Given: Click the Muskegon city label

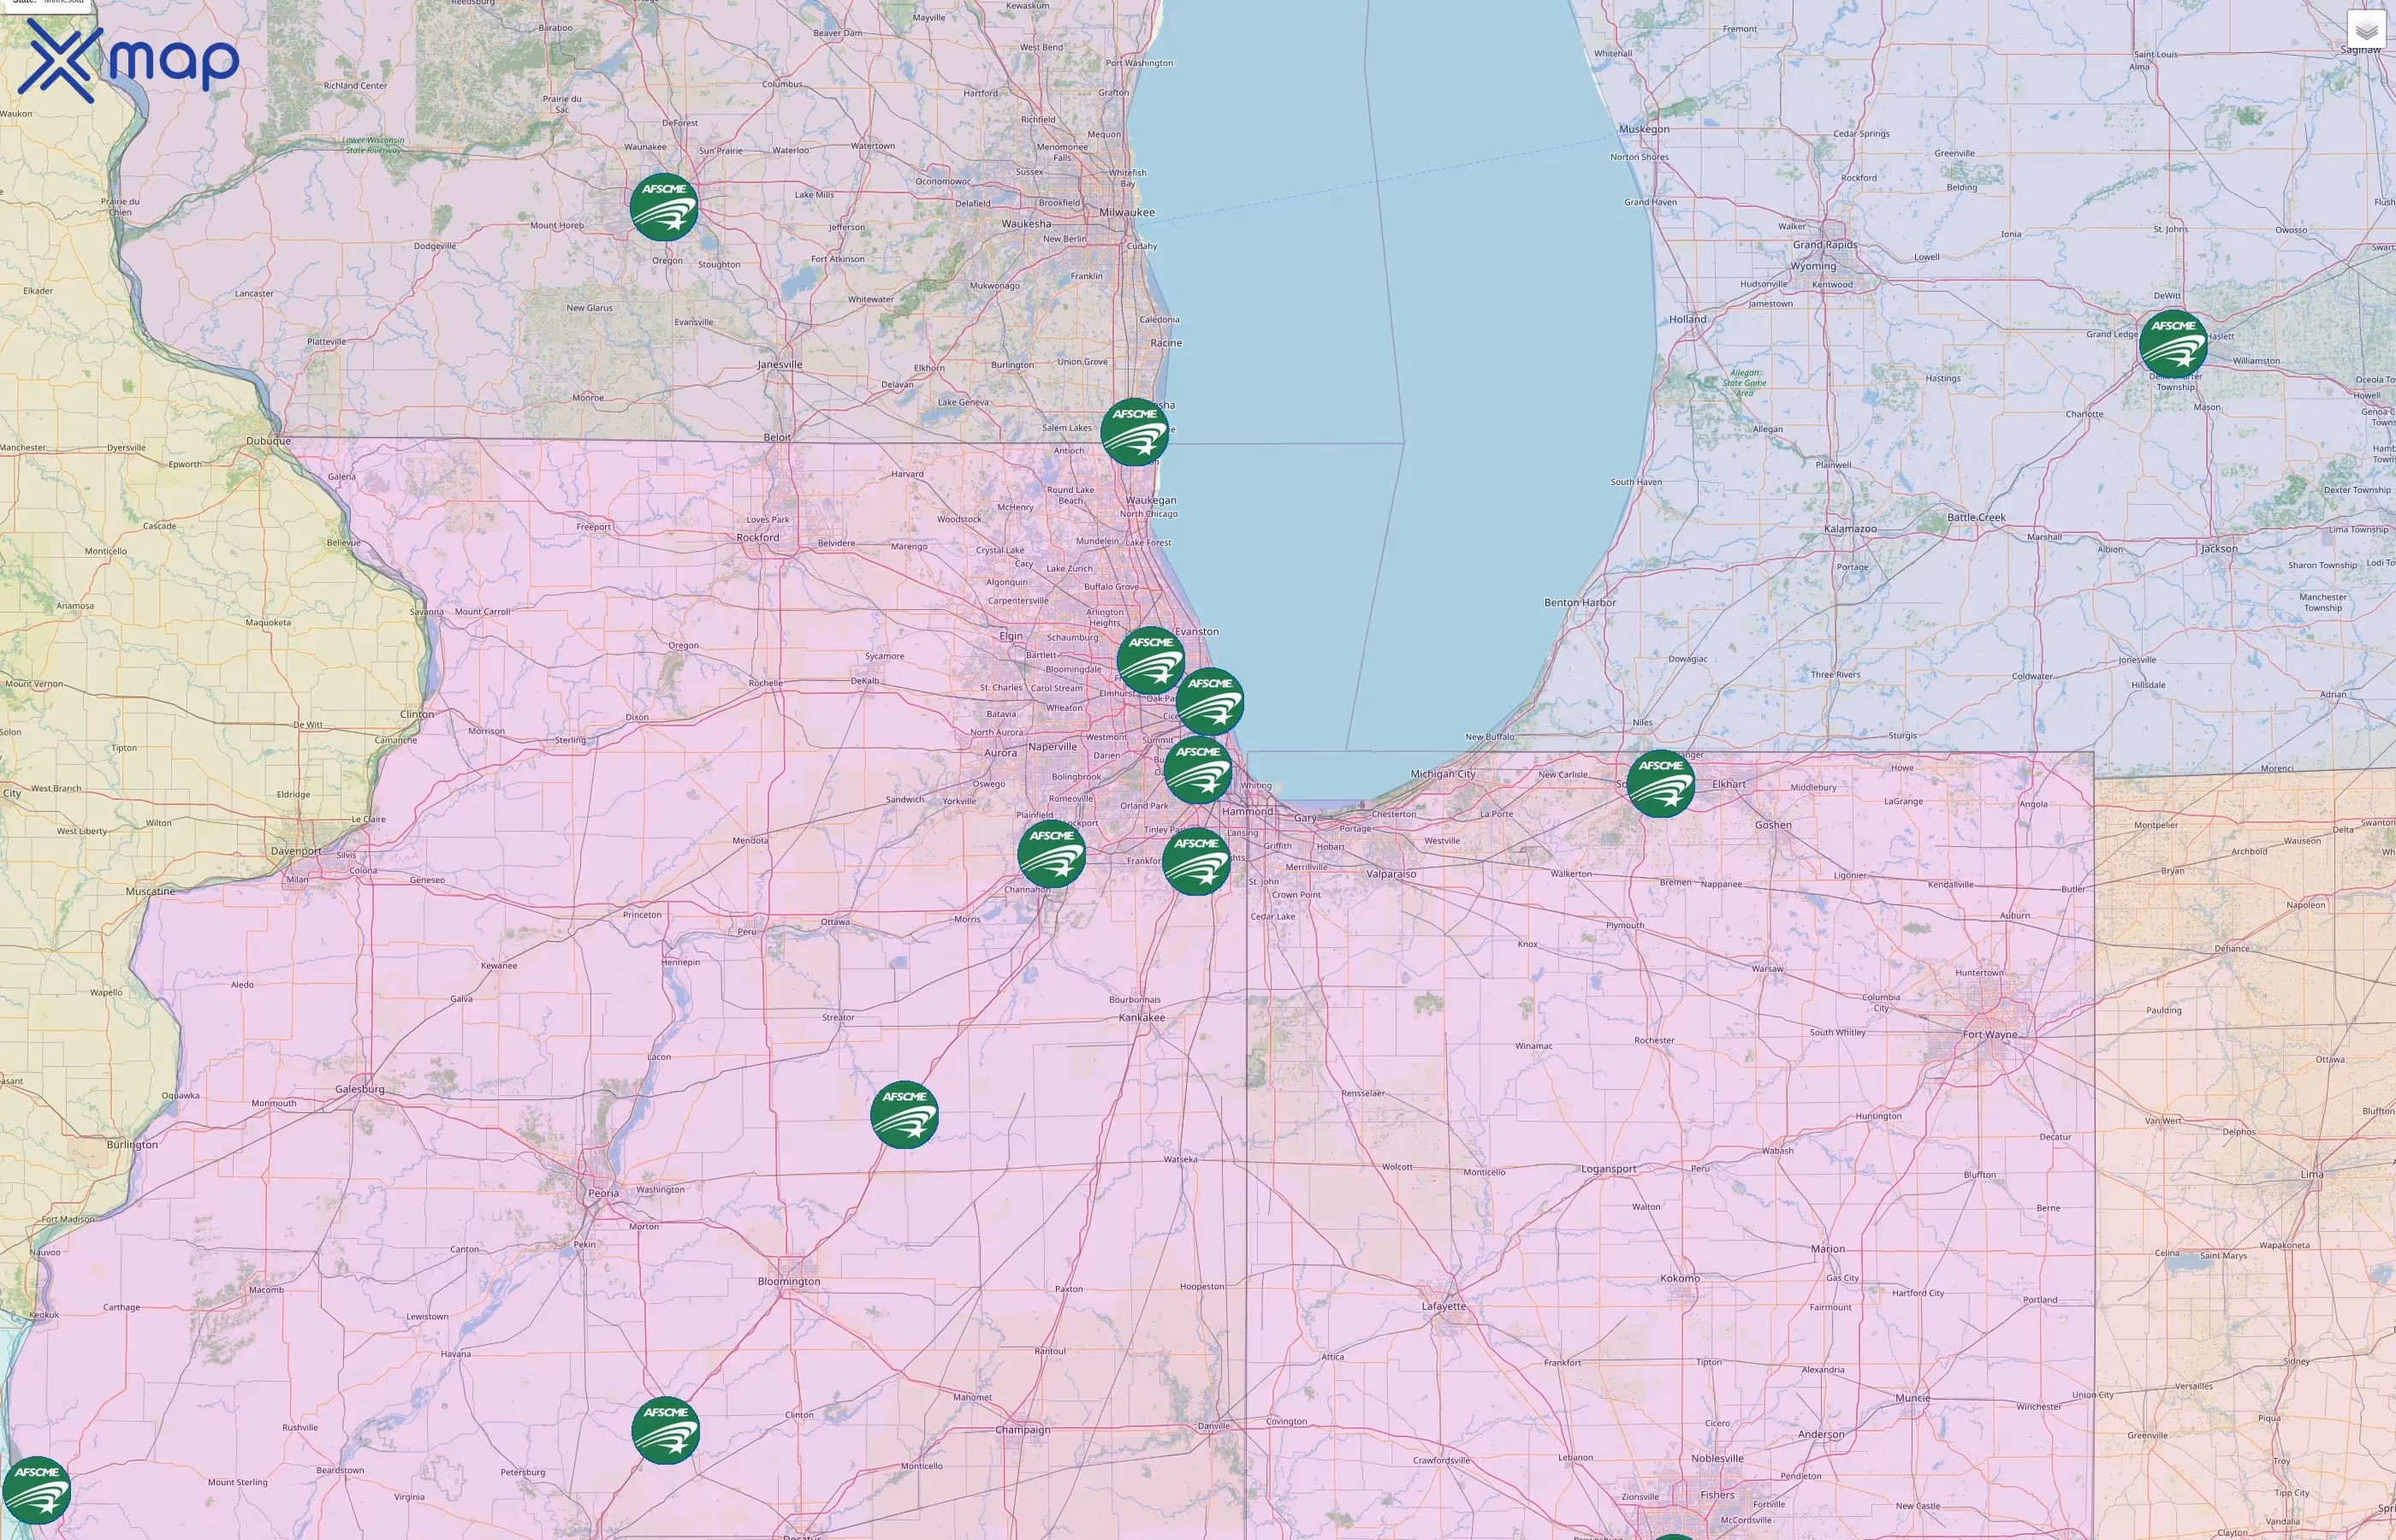Looking at the screenshot, I should click(1644, 129).
